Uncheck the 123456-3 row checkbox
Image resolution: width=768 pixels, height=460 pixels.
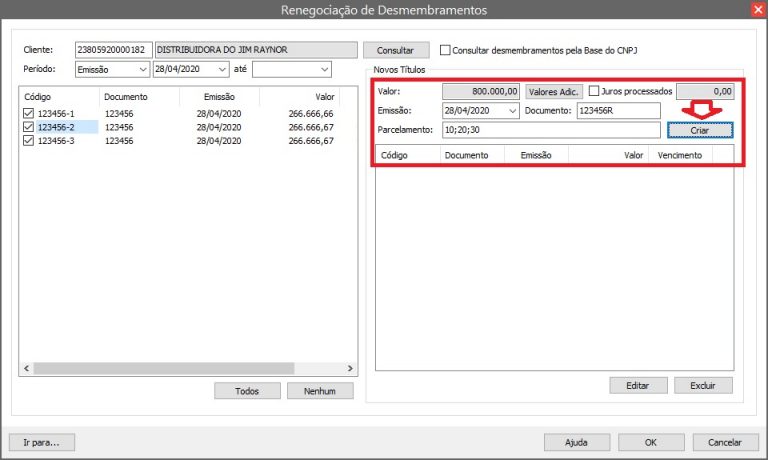28,141
